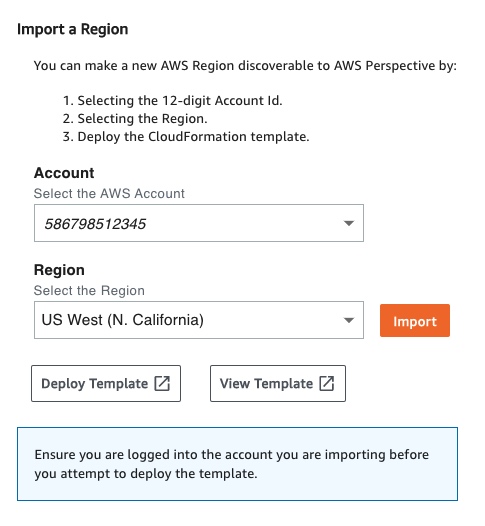485x526 pixels.
Task: Click the external link icon on View Template
Action: (327, 383)
